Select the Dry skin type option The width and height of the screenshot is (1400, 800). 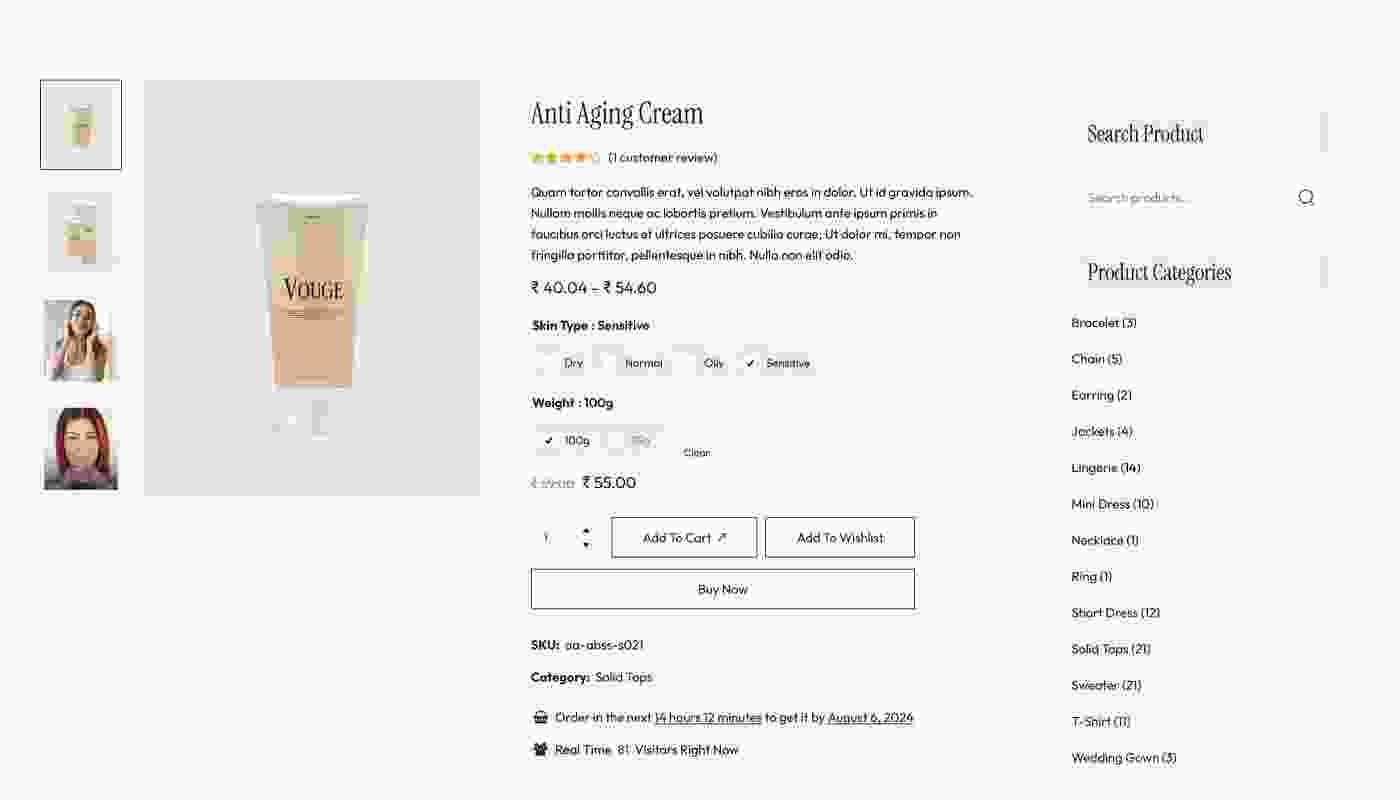[x=573, y=363]
